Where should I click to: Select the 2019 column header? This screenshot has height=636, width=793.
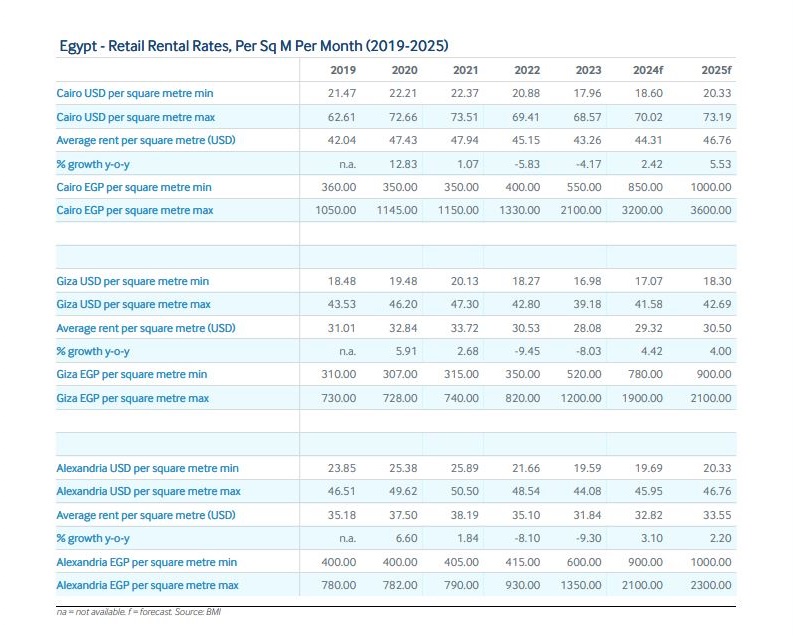coord(343,70)
